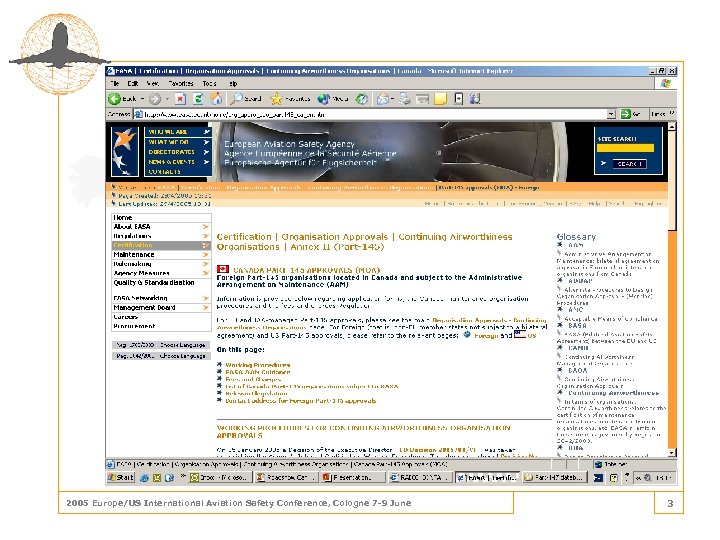The image size is (720, 540).
Task: Click the Back arrow in the browser toolbar
Action: [x=114, y=99]
